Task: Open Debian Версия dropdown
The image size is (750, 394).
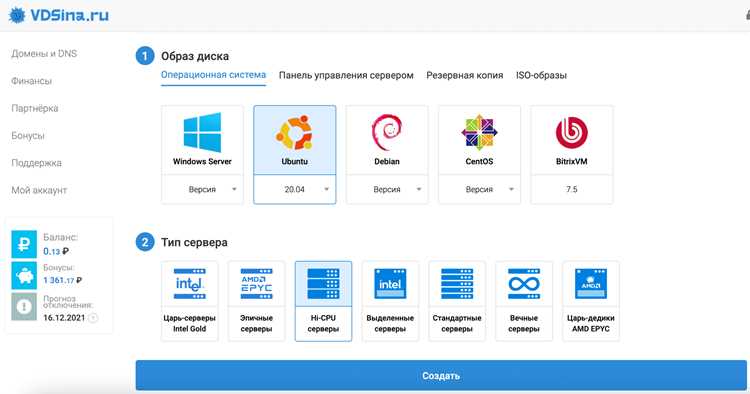Action: [x=387, y=189]
